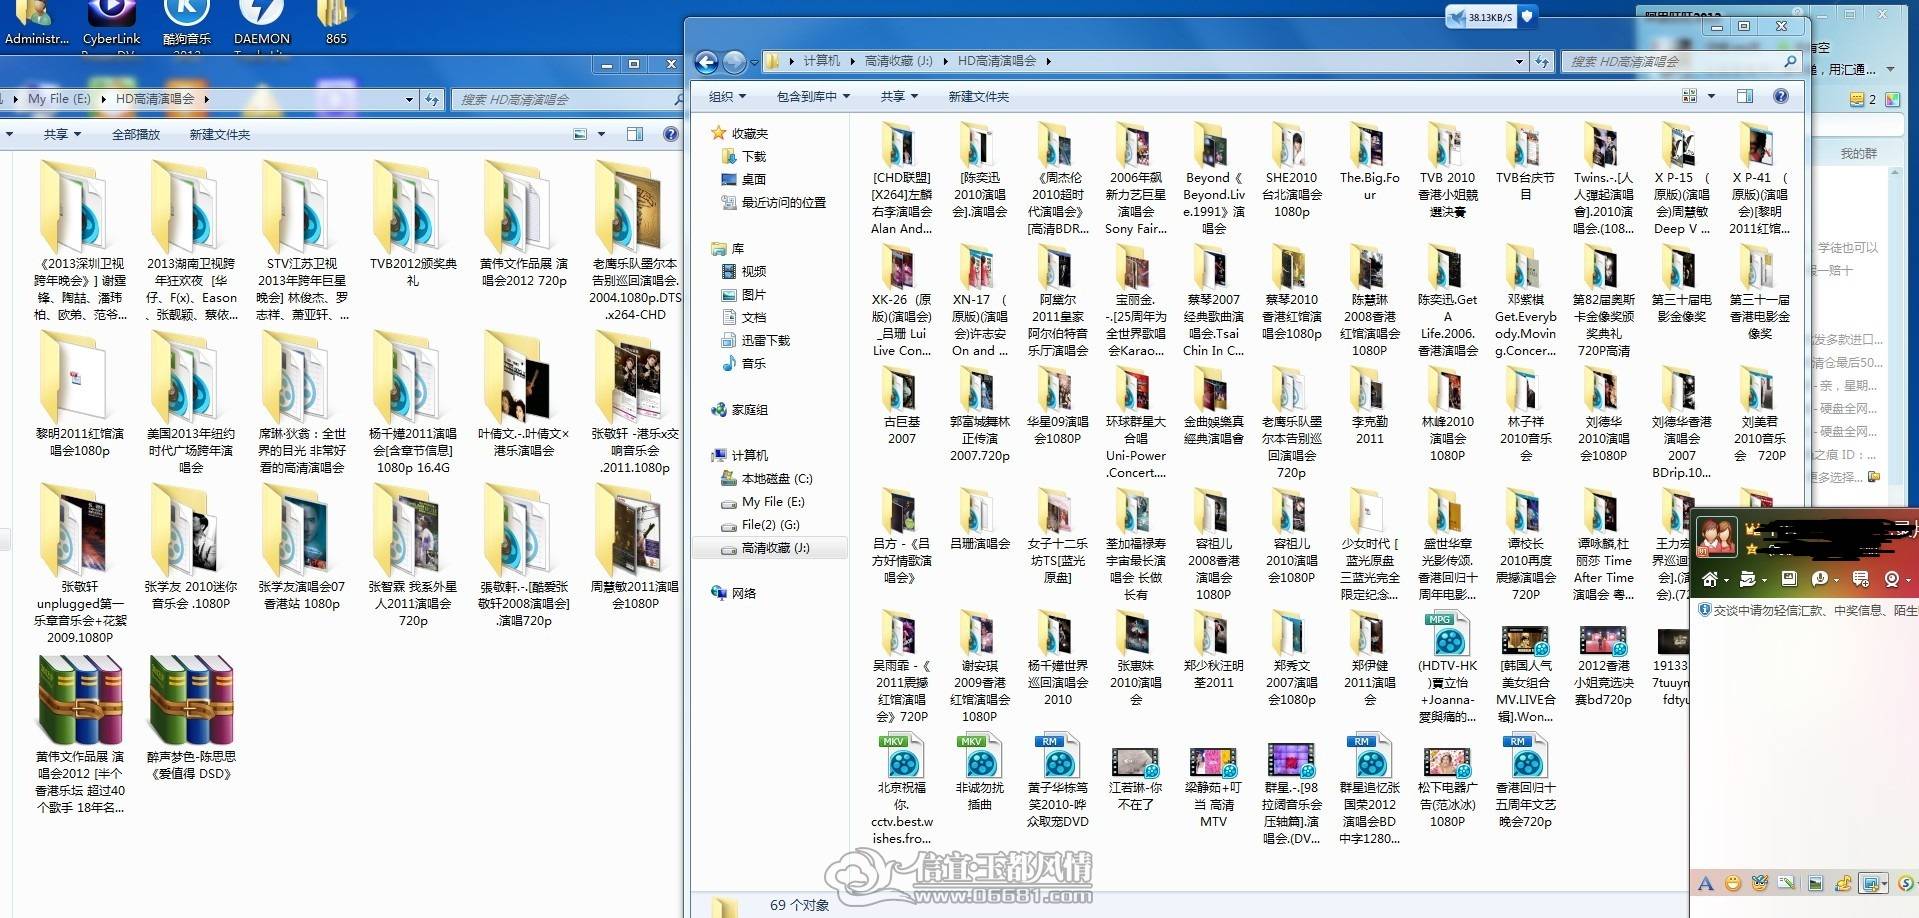The height and width of the screenshot is (918, 1919).
Task: Click the back navigation arrow in Explorer
Action: tap(707, 62)
